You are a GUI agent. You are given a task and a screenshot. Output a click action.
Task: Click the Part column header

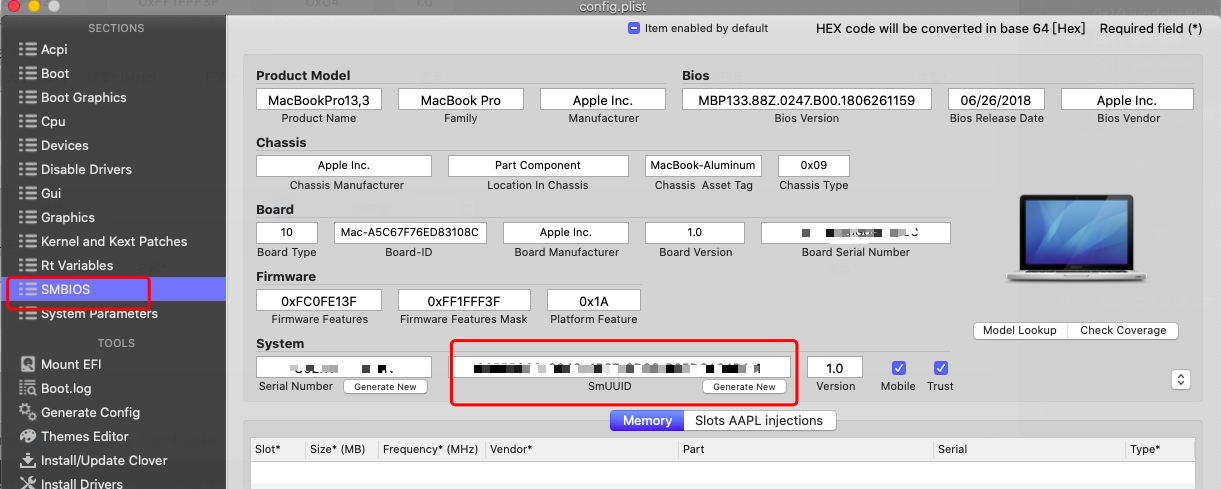[x=805, y=450]
